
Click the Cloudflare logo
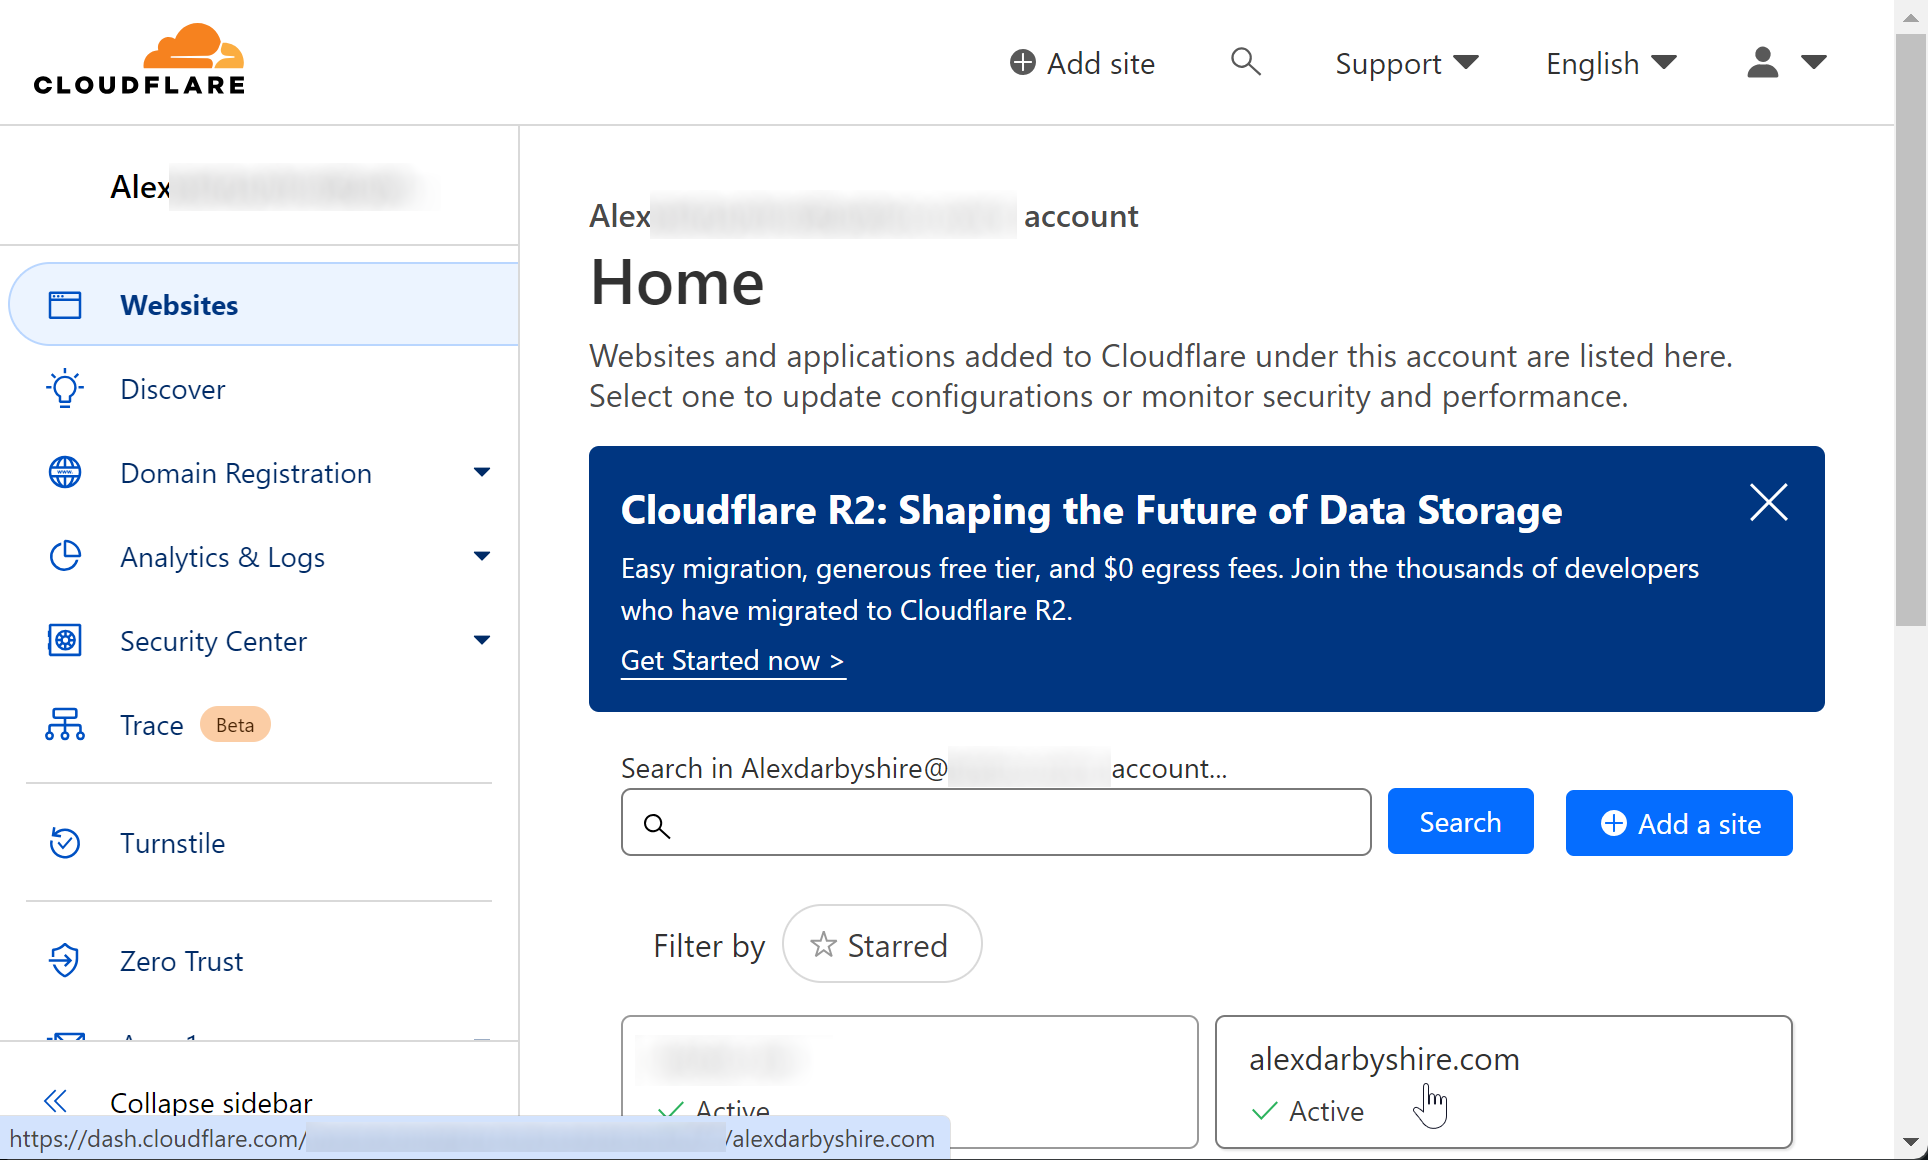[x=139, y=60]
